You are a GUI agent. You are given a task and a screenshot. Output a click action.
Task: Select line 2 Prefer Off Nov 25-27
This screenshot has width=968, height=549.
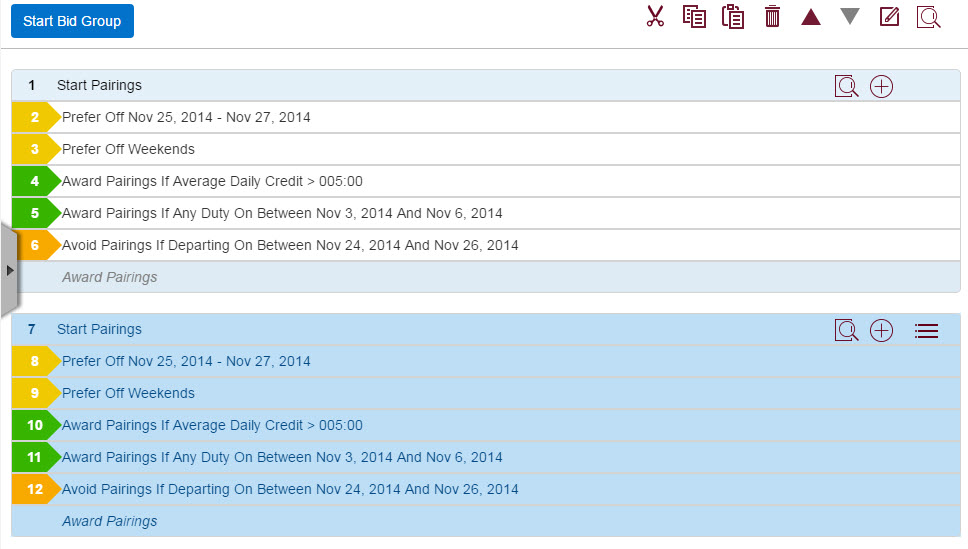tap(486, 117)
